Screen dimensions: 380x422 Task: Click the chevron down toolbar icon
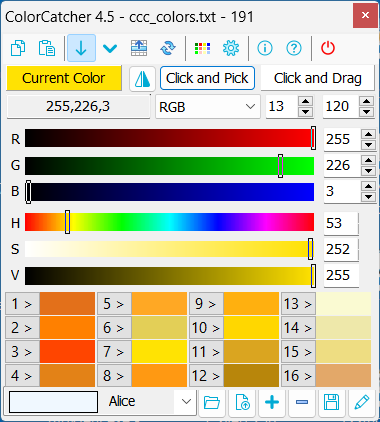point(110,48)
